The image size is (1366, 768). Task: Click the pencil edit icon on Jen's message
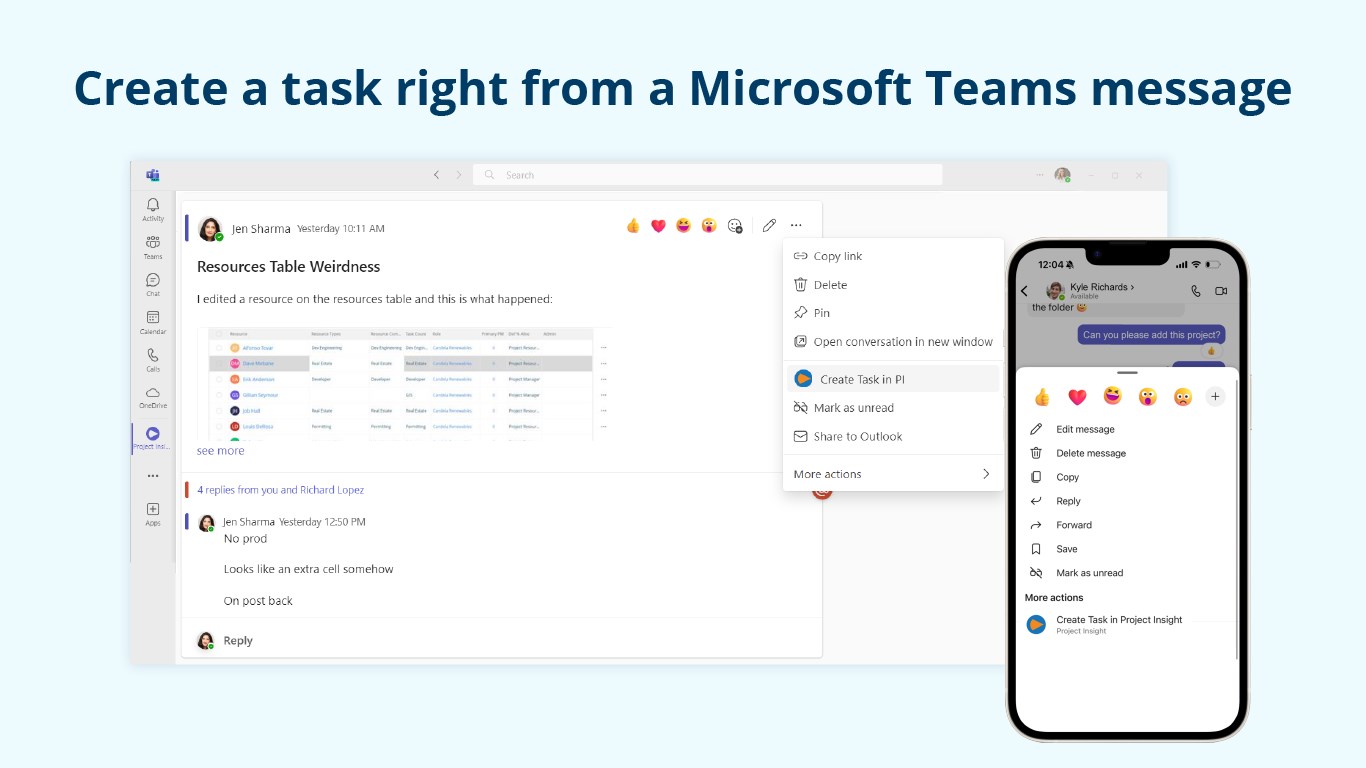(x=769, y=226)
